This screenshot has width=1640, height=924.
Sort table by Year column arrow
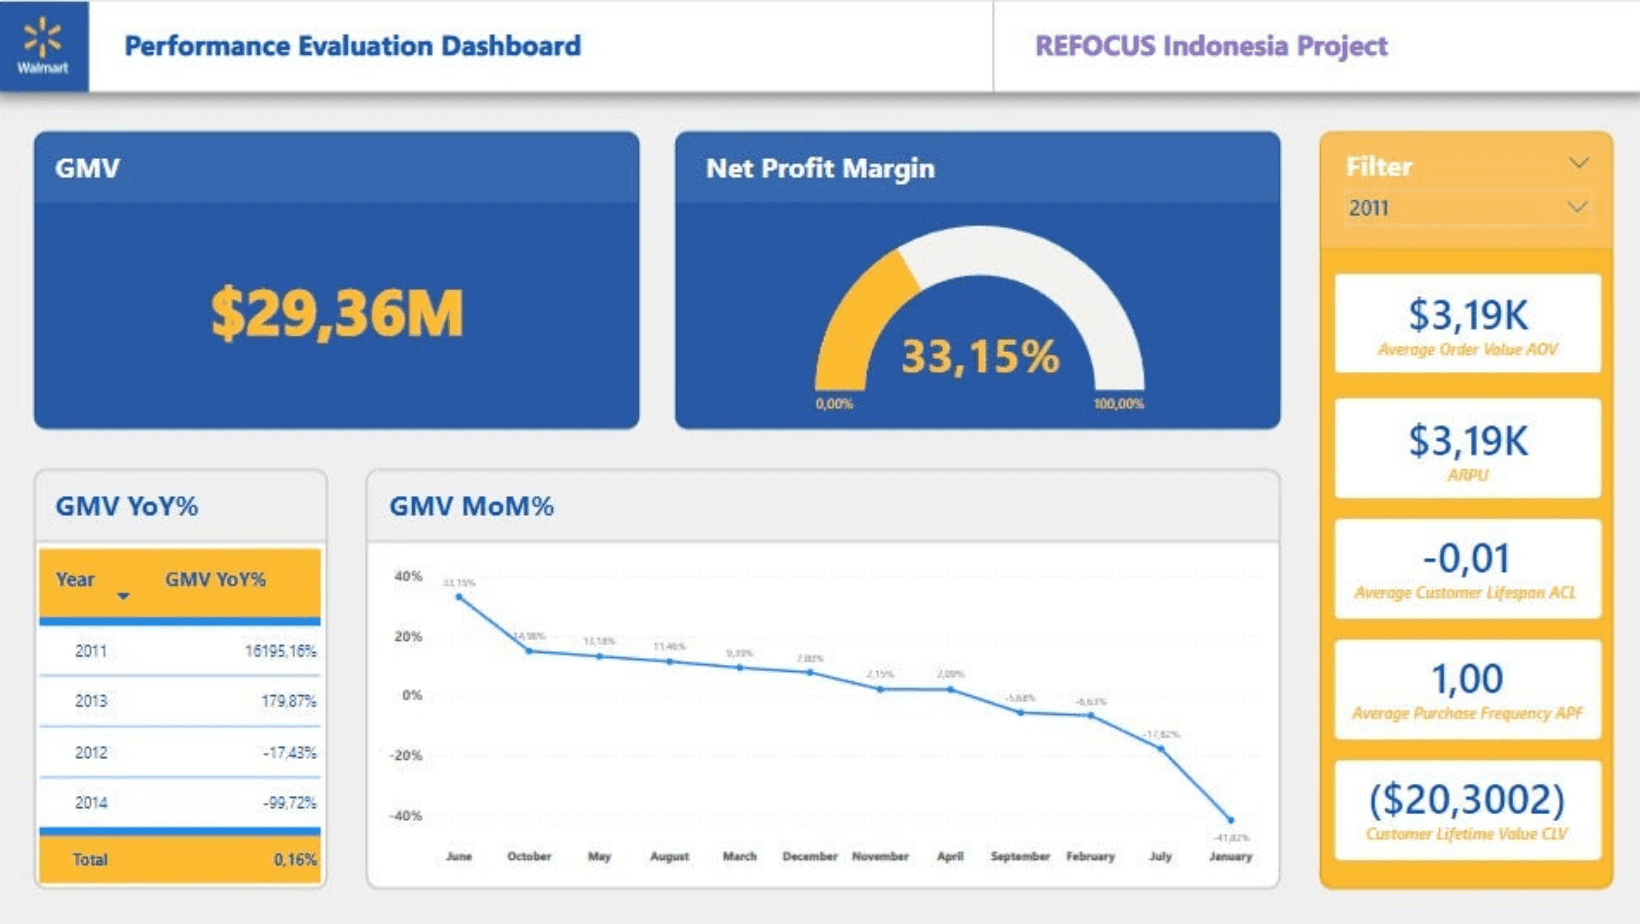pos(123,596)
